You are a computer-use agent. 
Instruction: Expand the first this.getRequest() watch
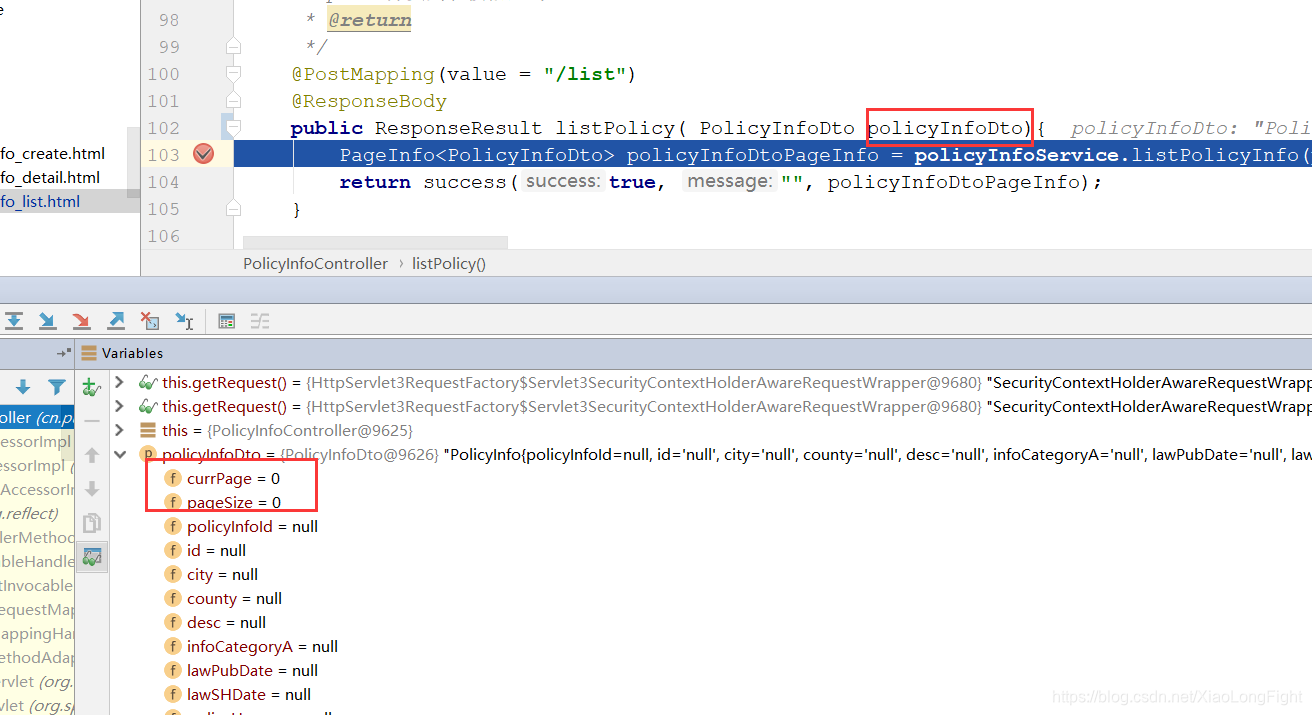click(x=119, y=383)
